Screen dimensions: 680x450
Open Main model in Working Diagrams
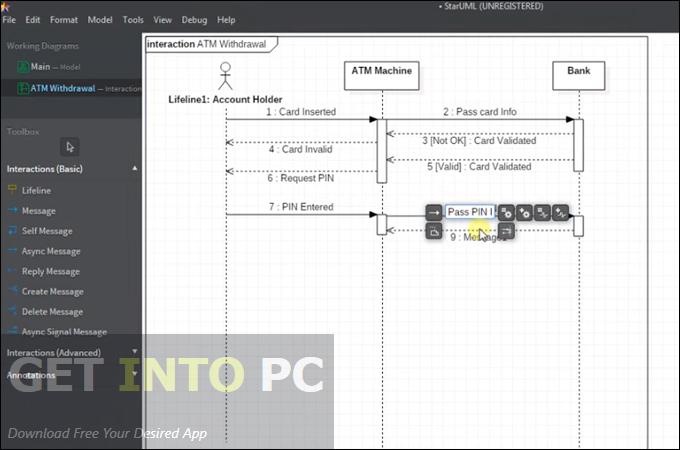[71, 67]
